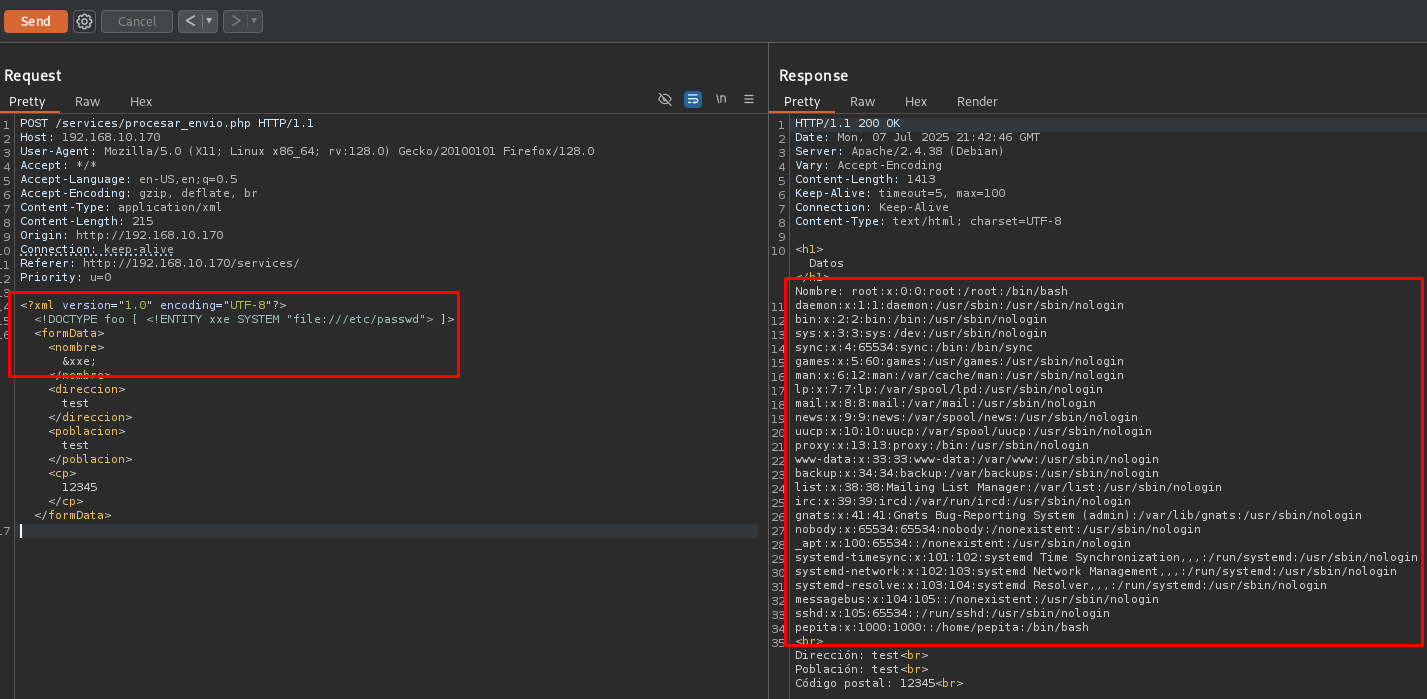Switch Request view to Raw tab

(87, 101)
